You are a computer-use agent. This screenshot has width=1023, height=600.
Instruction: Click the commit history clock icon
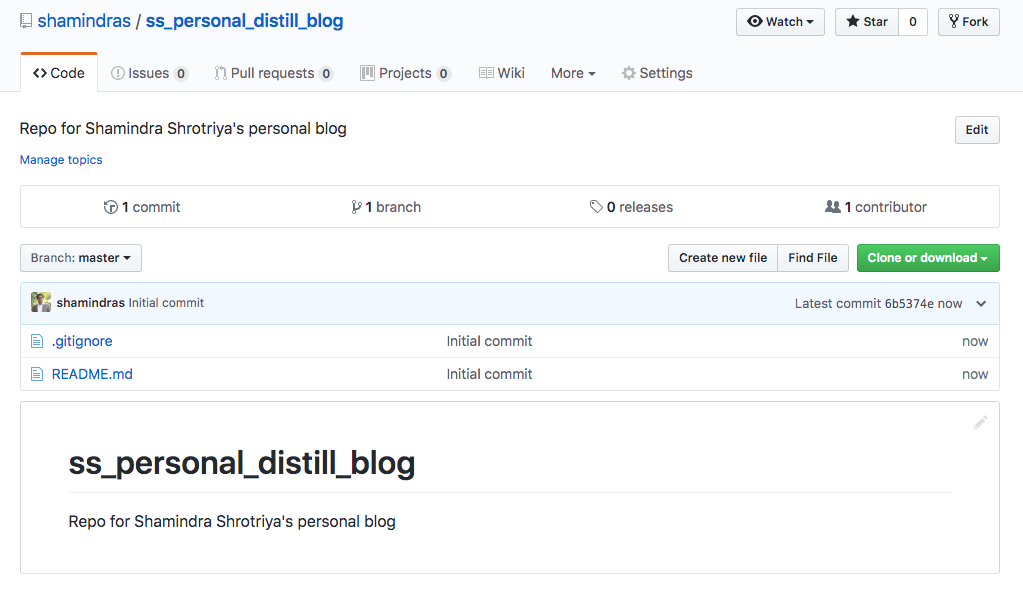pyautogui.click(x=110, y=207)
